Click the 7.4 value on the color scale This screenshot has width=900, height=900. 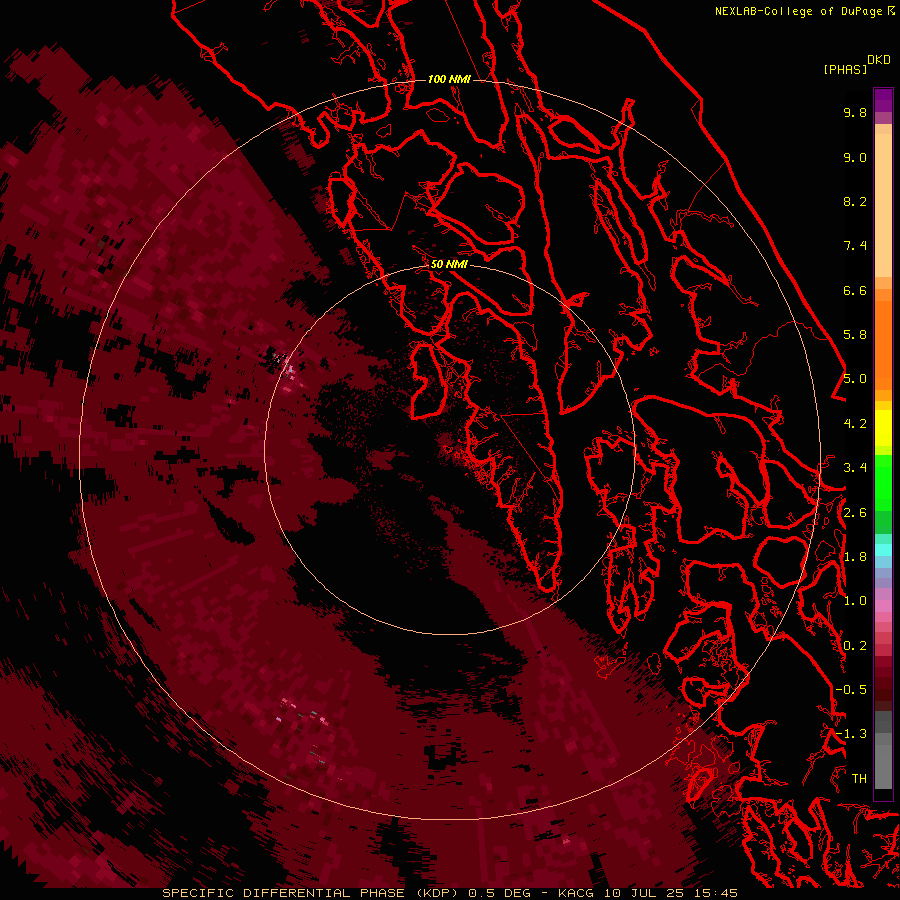click(x=855, y=246)
